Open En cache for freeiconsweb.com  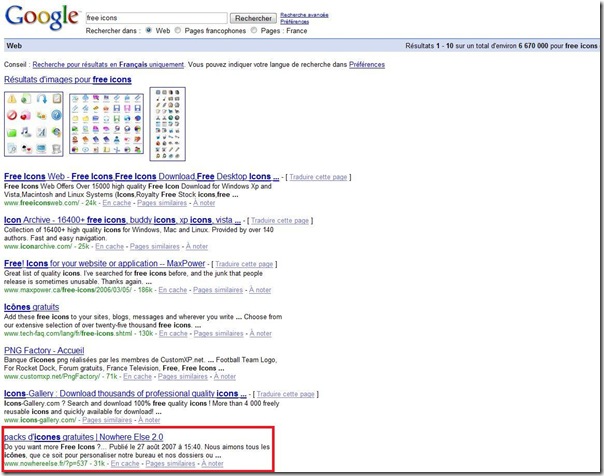(x=117, y=203)
